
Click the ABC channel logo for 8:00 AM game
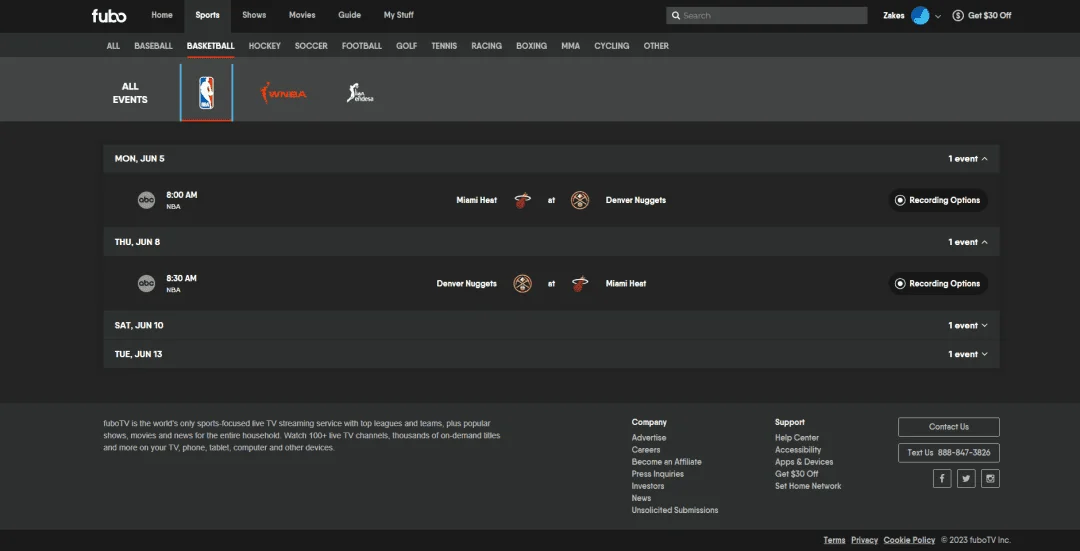click(146, 200)
